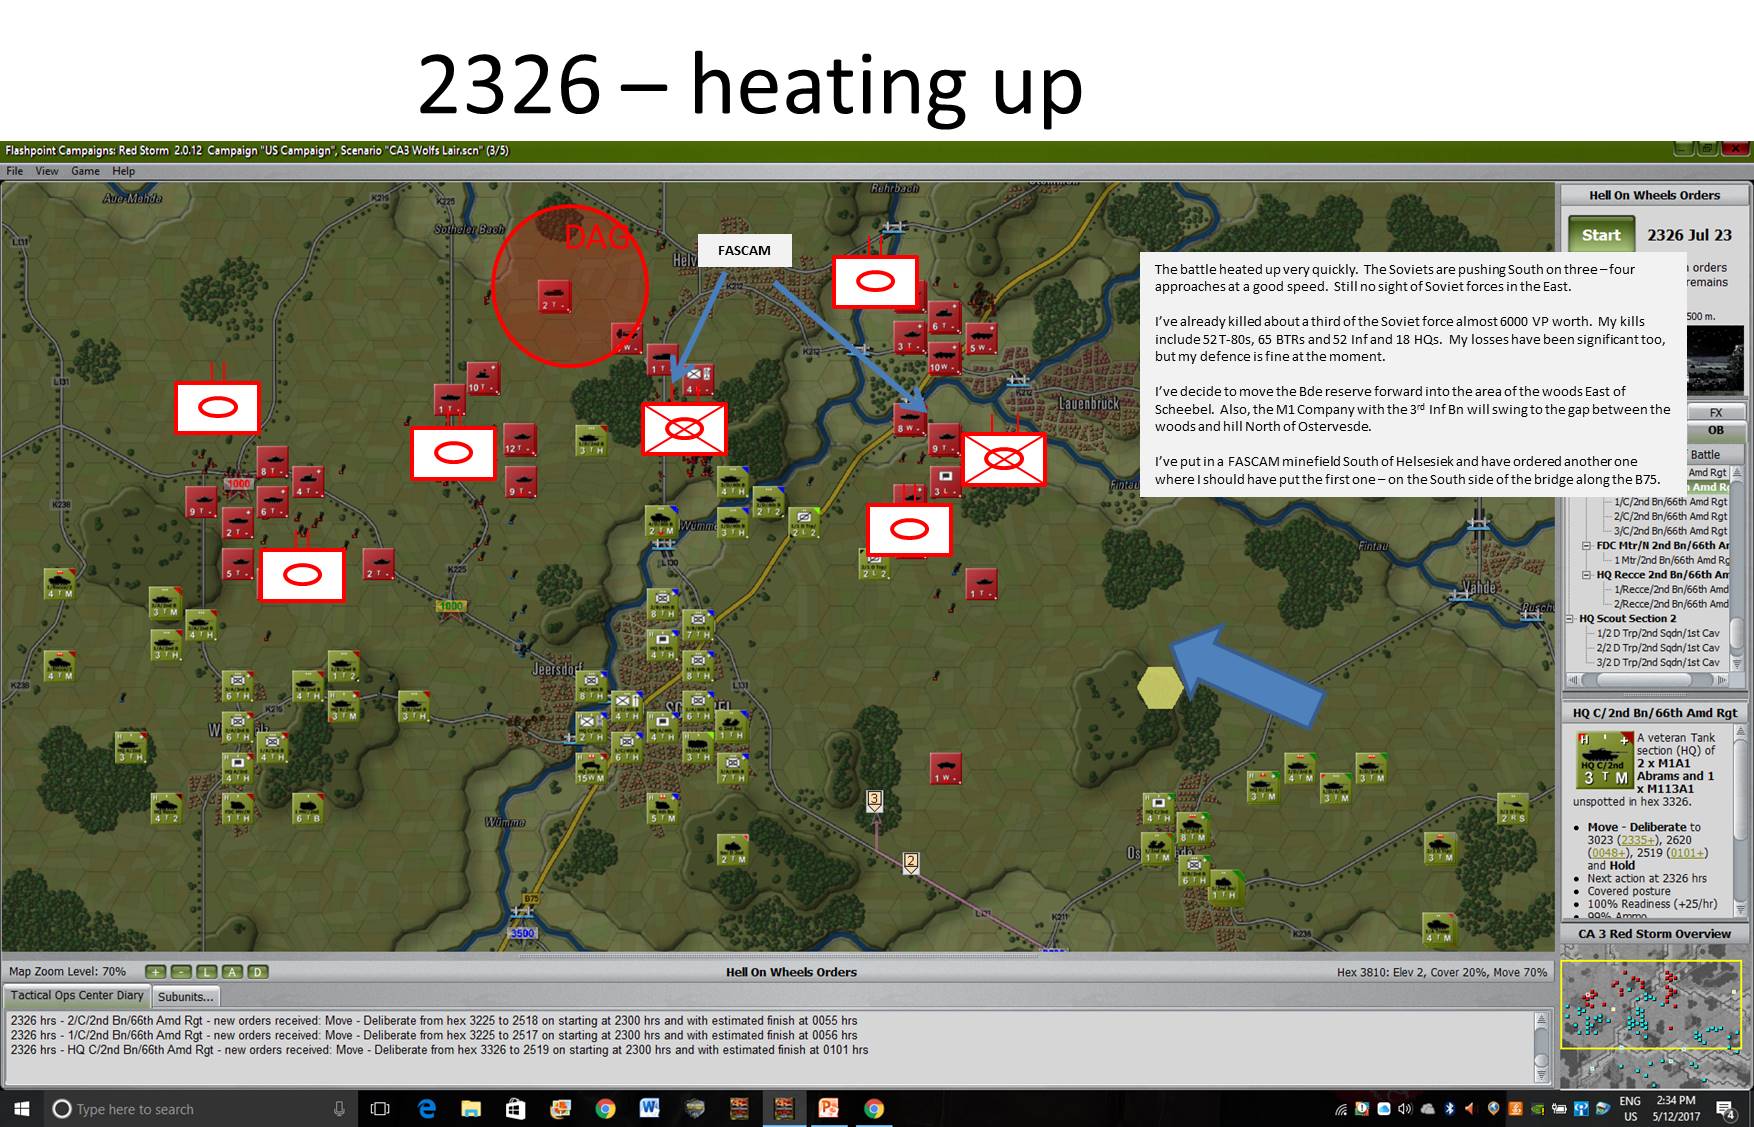This screenshot has height=1127, width=1754.
Task: Open File Explorer from the taskbar
Action: [x=471, y=1108]
